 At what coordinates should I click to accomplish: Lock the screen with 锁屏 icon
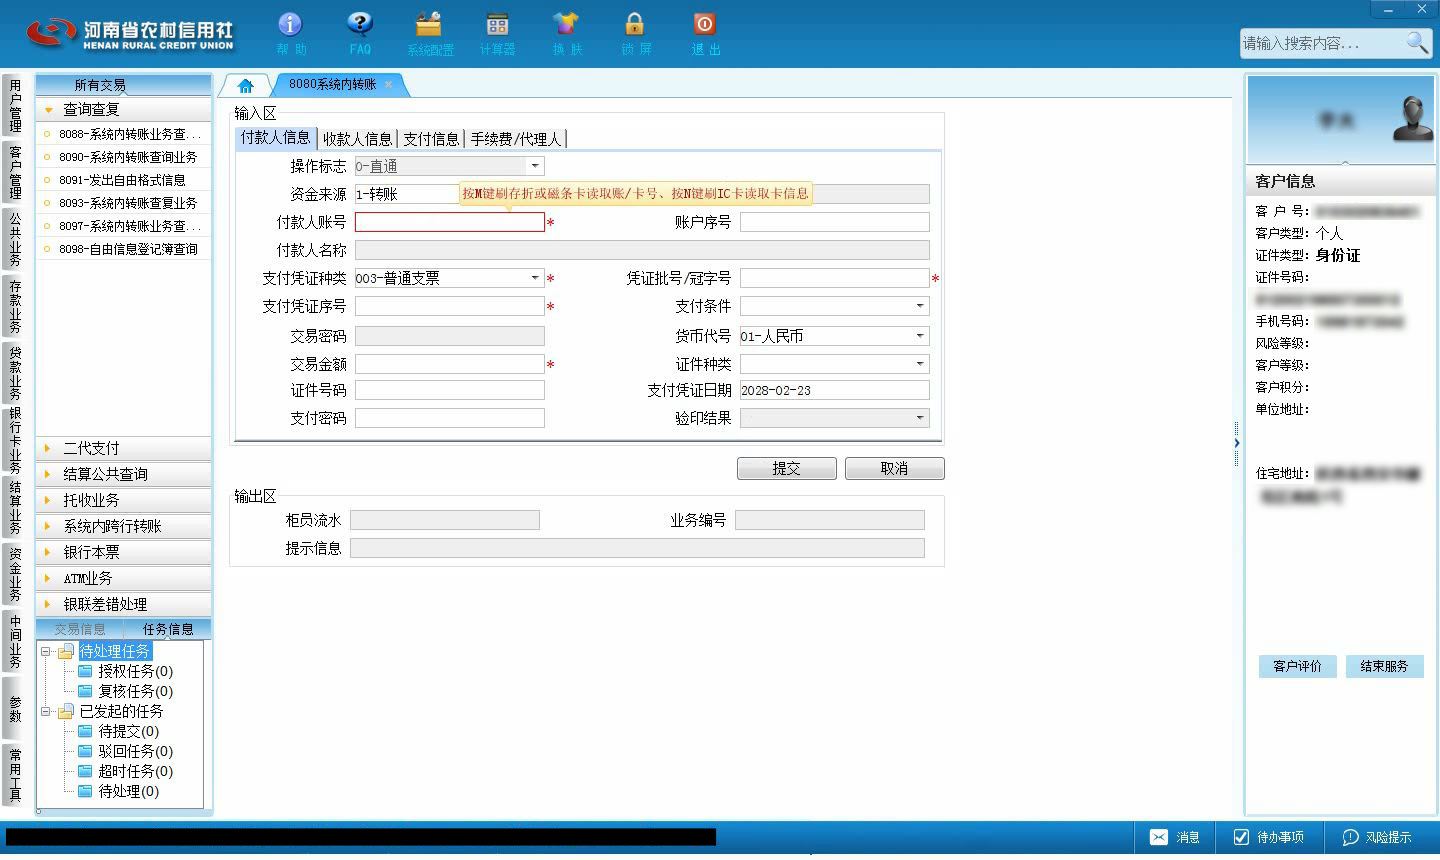click(x=635, y=33)
